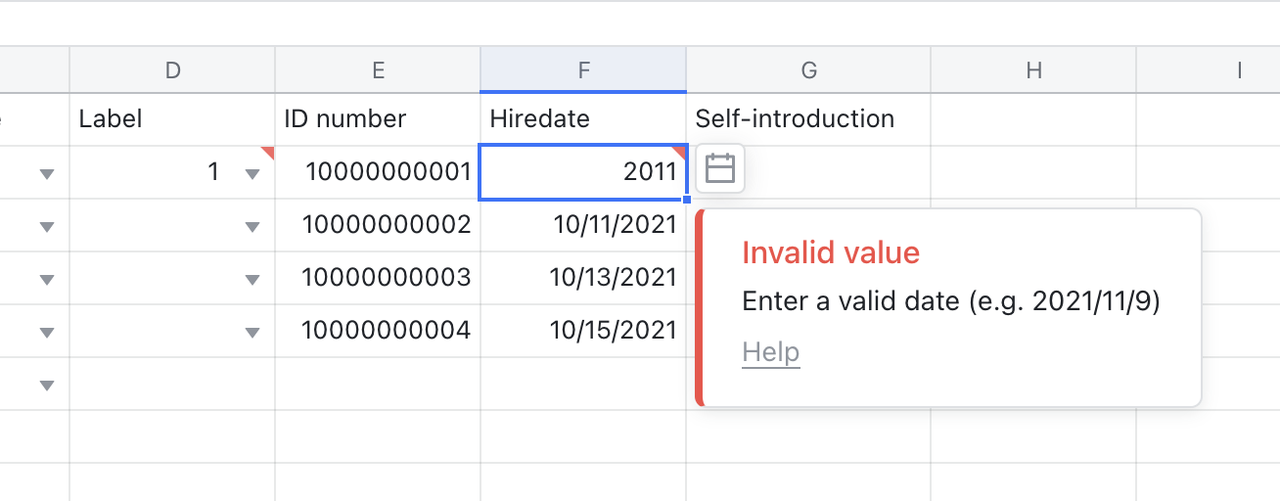Select the highlighted column F header

point(583,70)
